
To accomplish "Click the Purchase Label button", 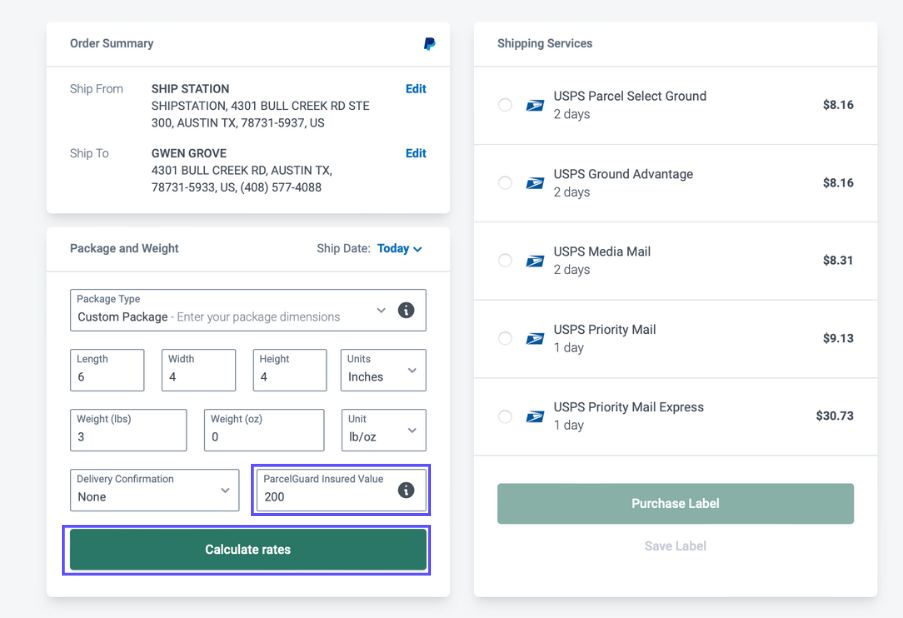I will tap(676, 503).
